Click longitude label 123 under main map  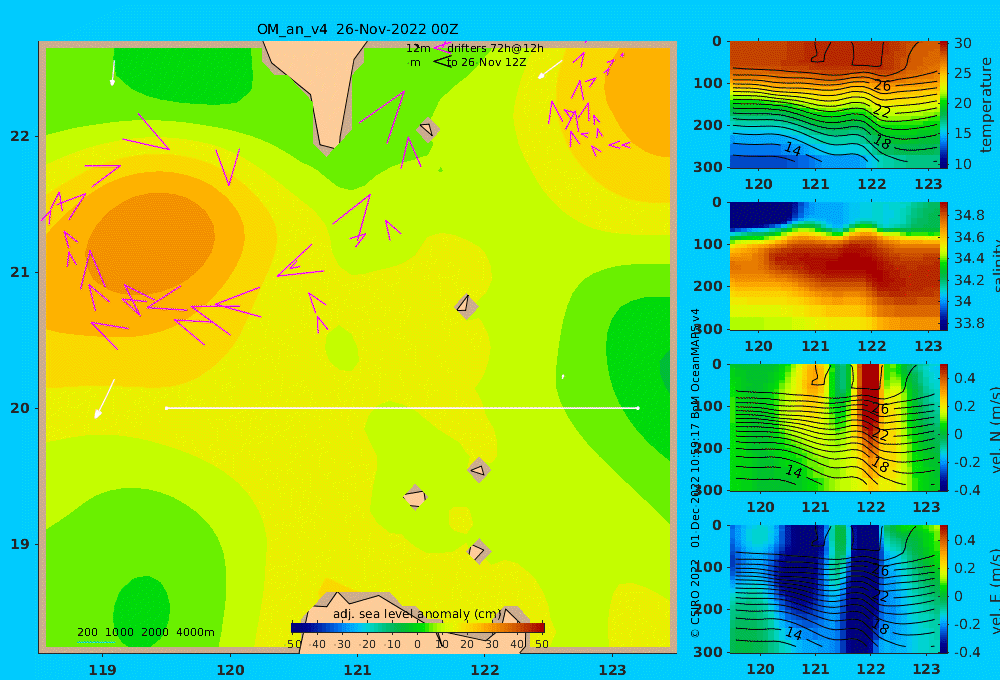tap(613, 670)
